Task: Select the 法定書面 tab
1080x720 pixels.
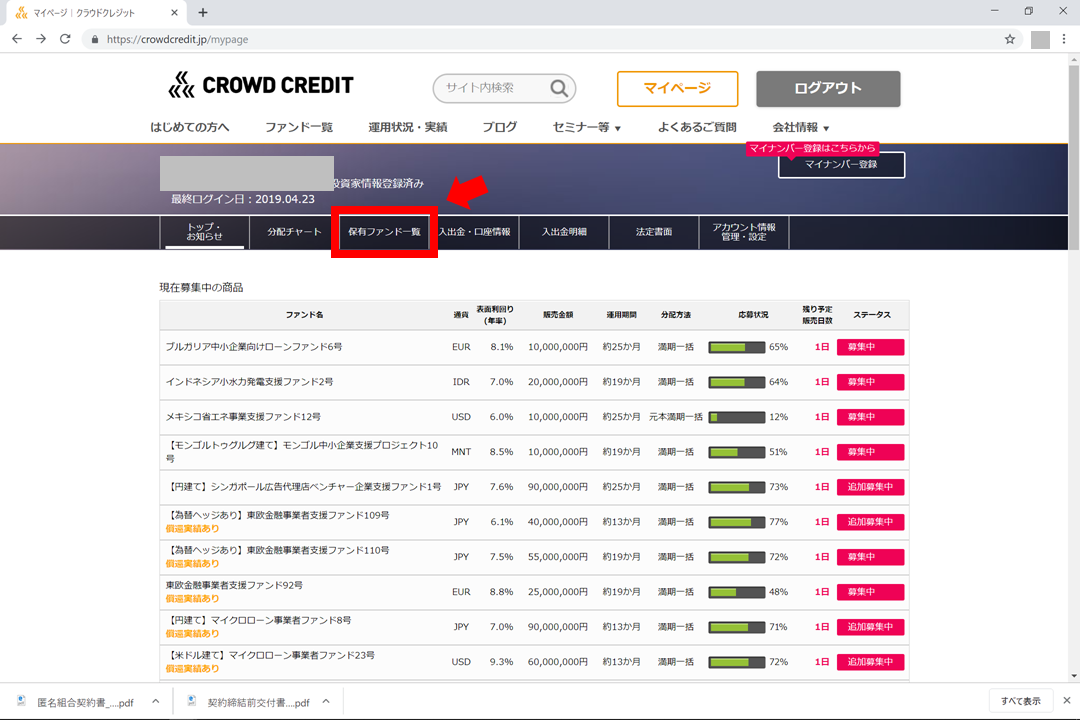Action: point(654,232)
